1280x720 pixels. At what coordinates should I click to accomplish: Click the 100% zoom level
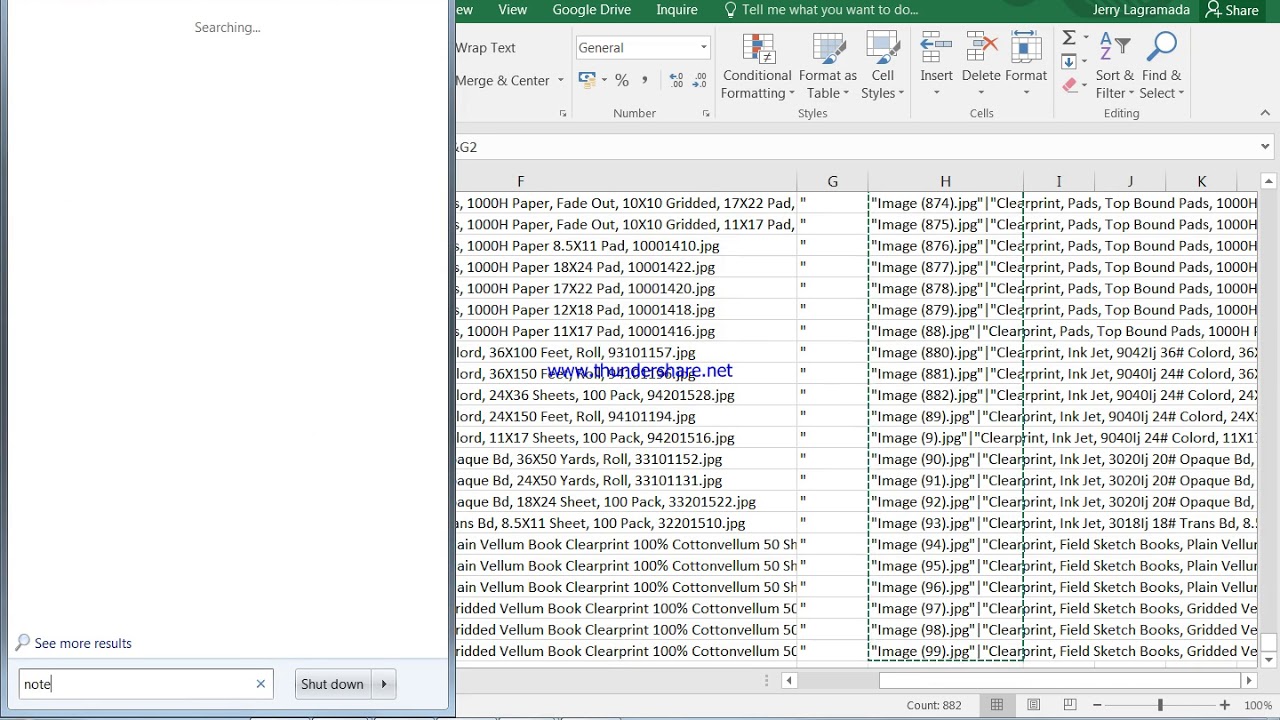point(1258,705)
